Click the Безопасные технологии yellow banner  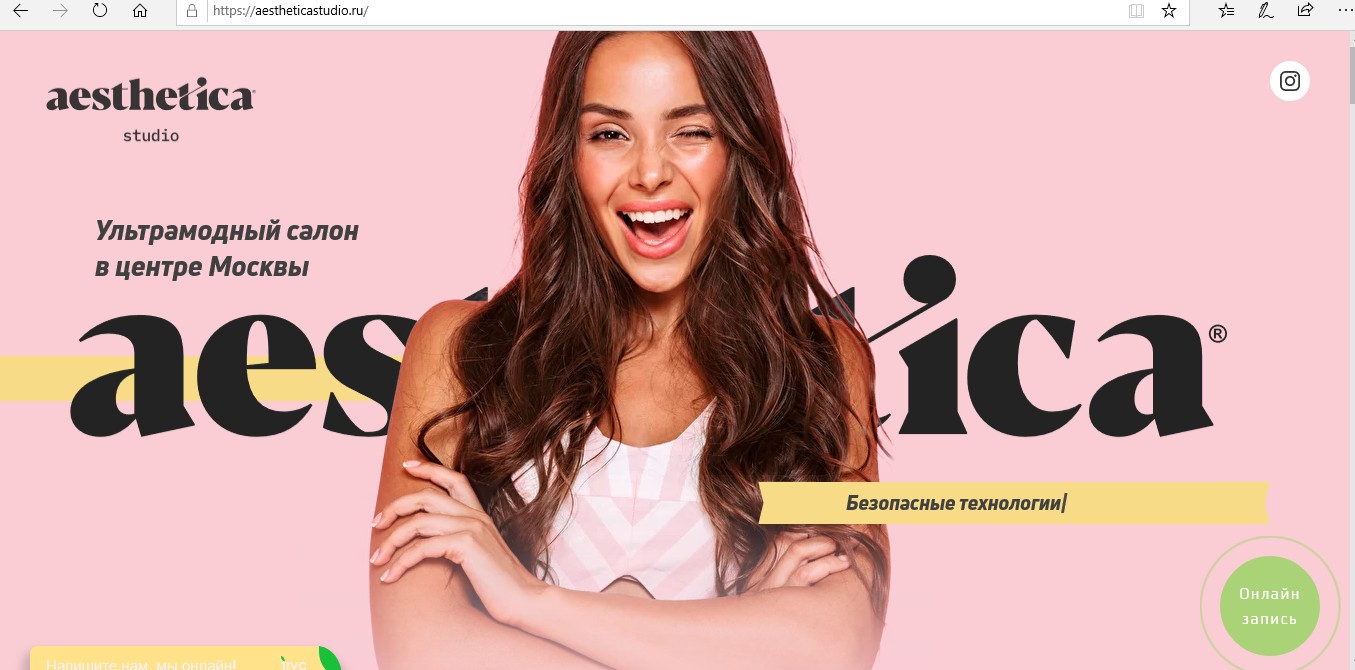[1013, 503]
